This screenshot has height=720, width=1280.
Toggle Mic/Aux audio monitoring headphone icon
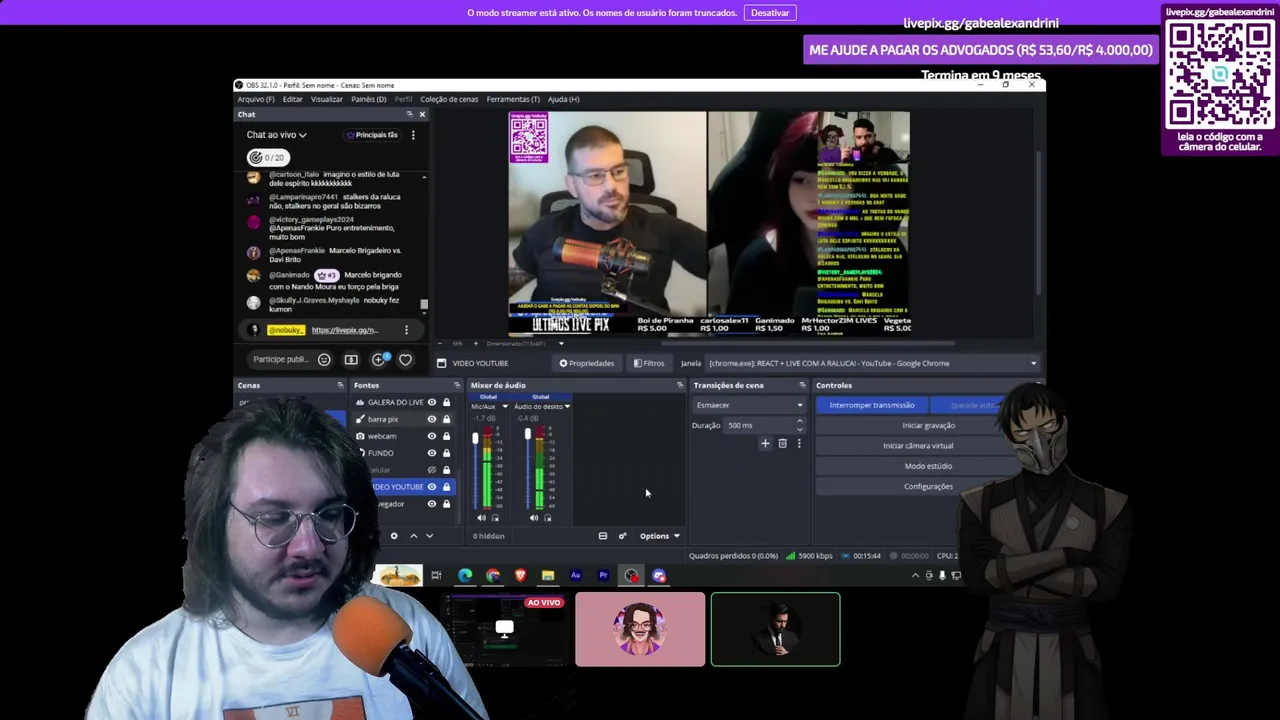coord(495,518)
